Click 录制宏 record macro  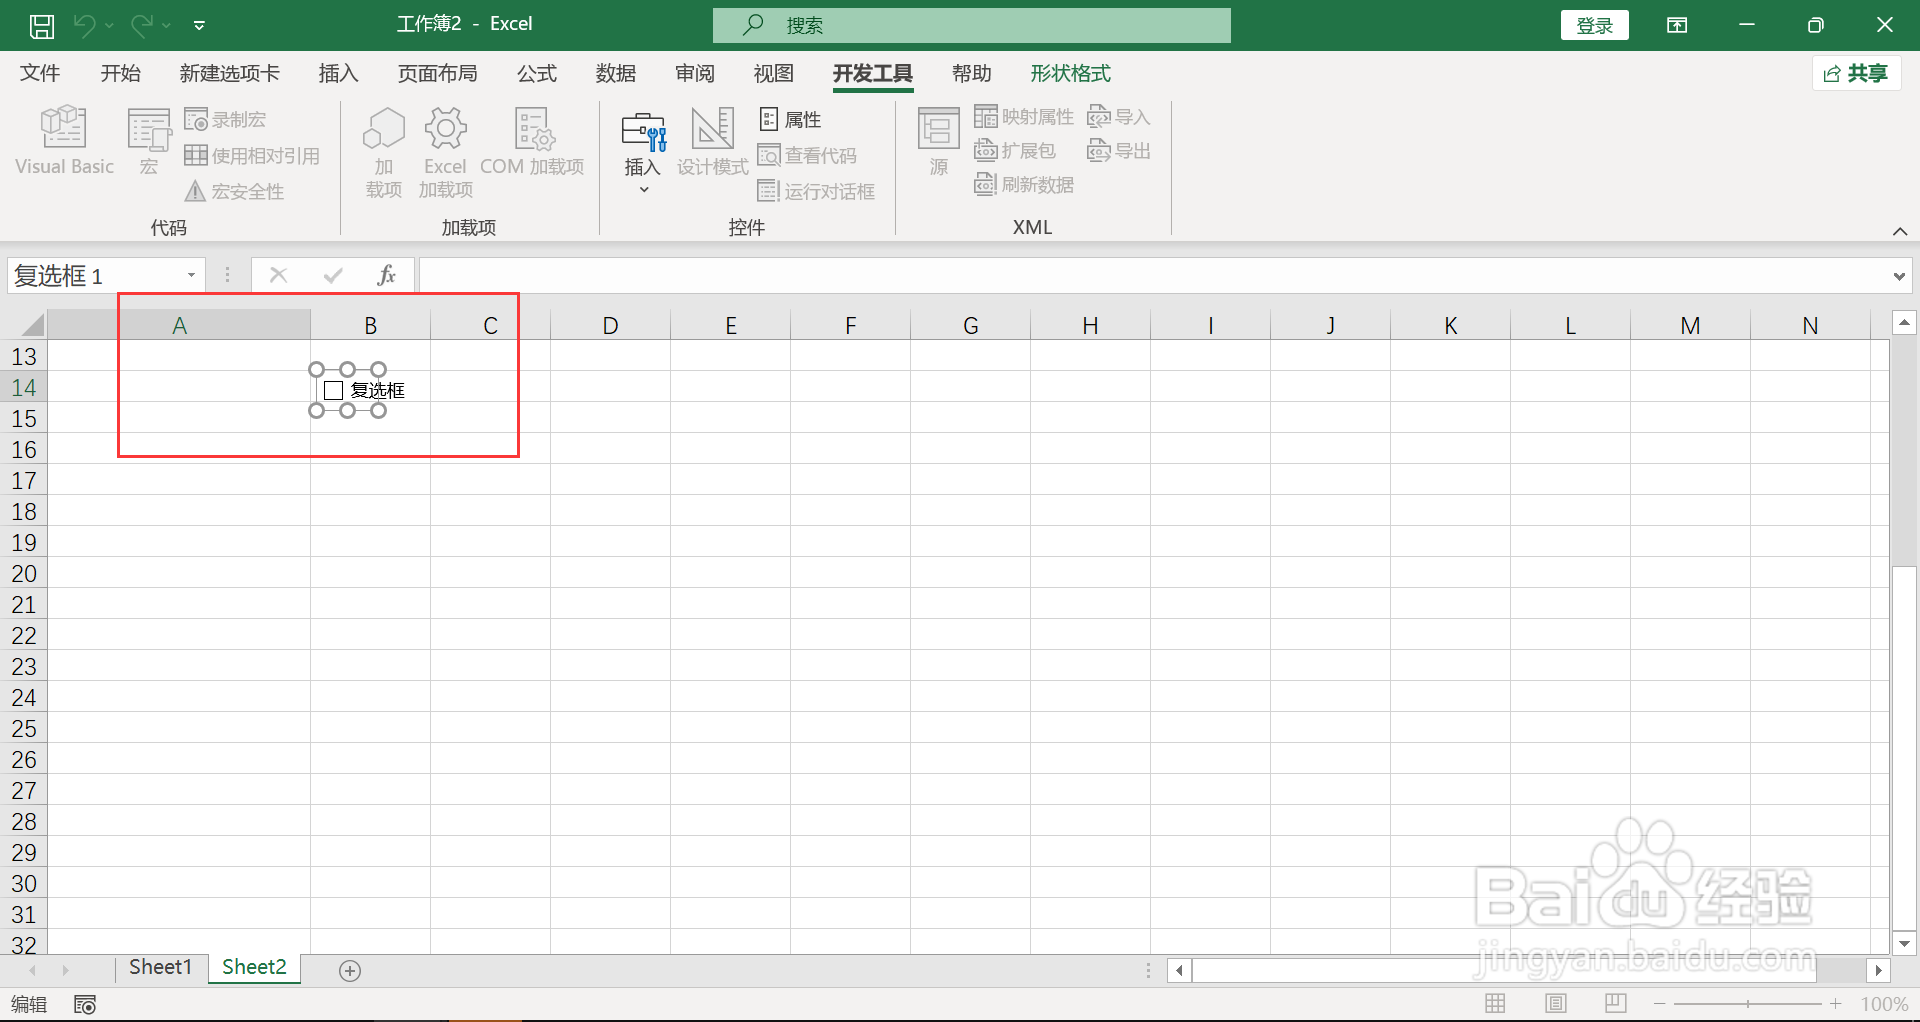[x=226, y=120]
